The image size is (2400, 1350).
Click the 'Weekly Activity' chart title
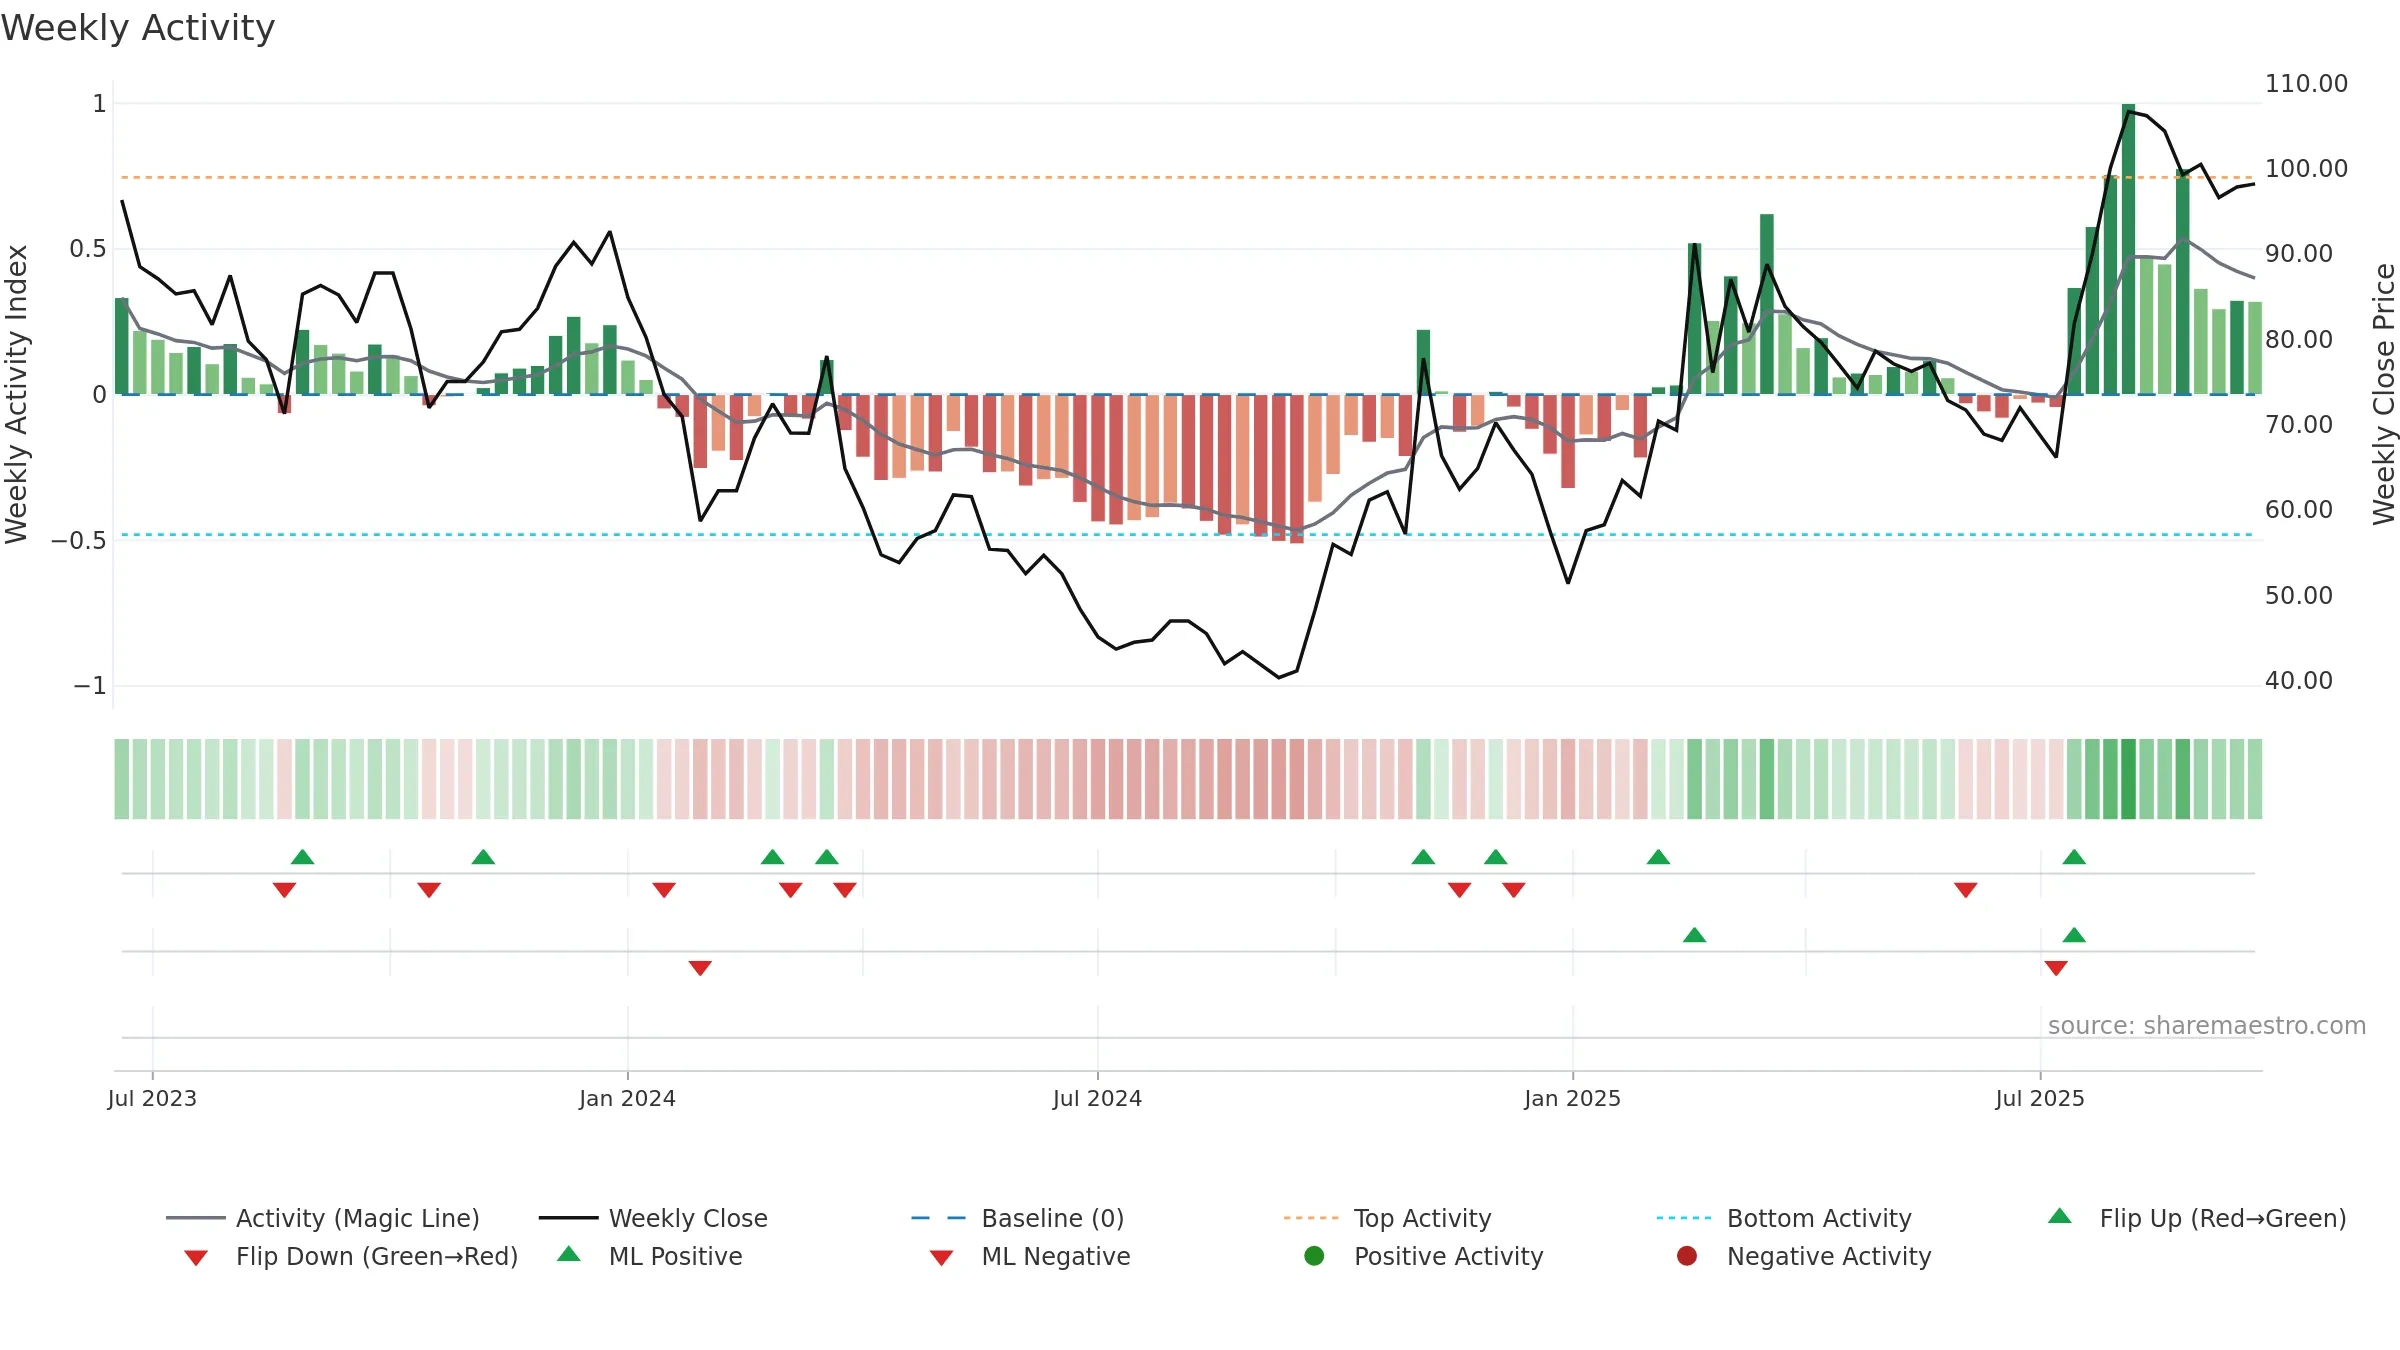click(x=138, y=28)
